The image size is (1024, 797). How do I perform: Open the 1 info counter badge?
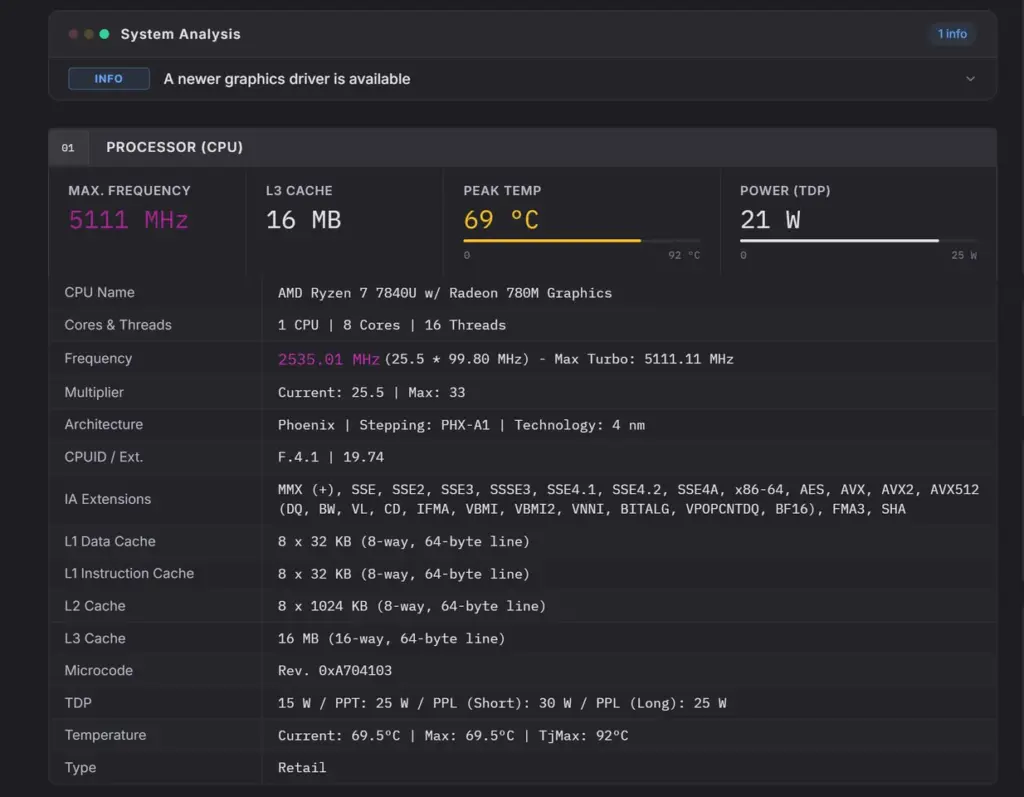952,34
